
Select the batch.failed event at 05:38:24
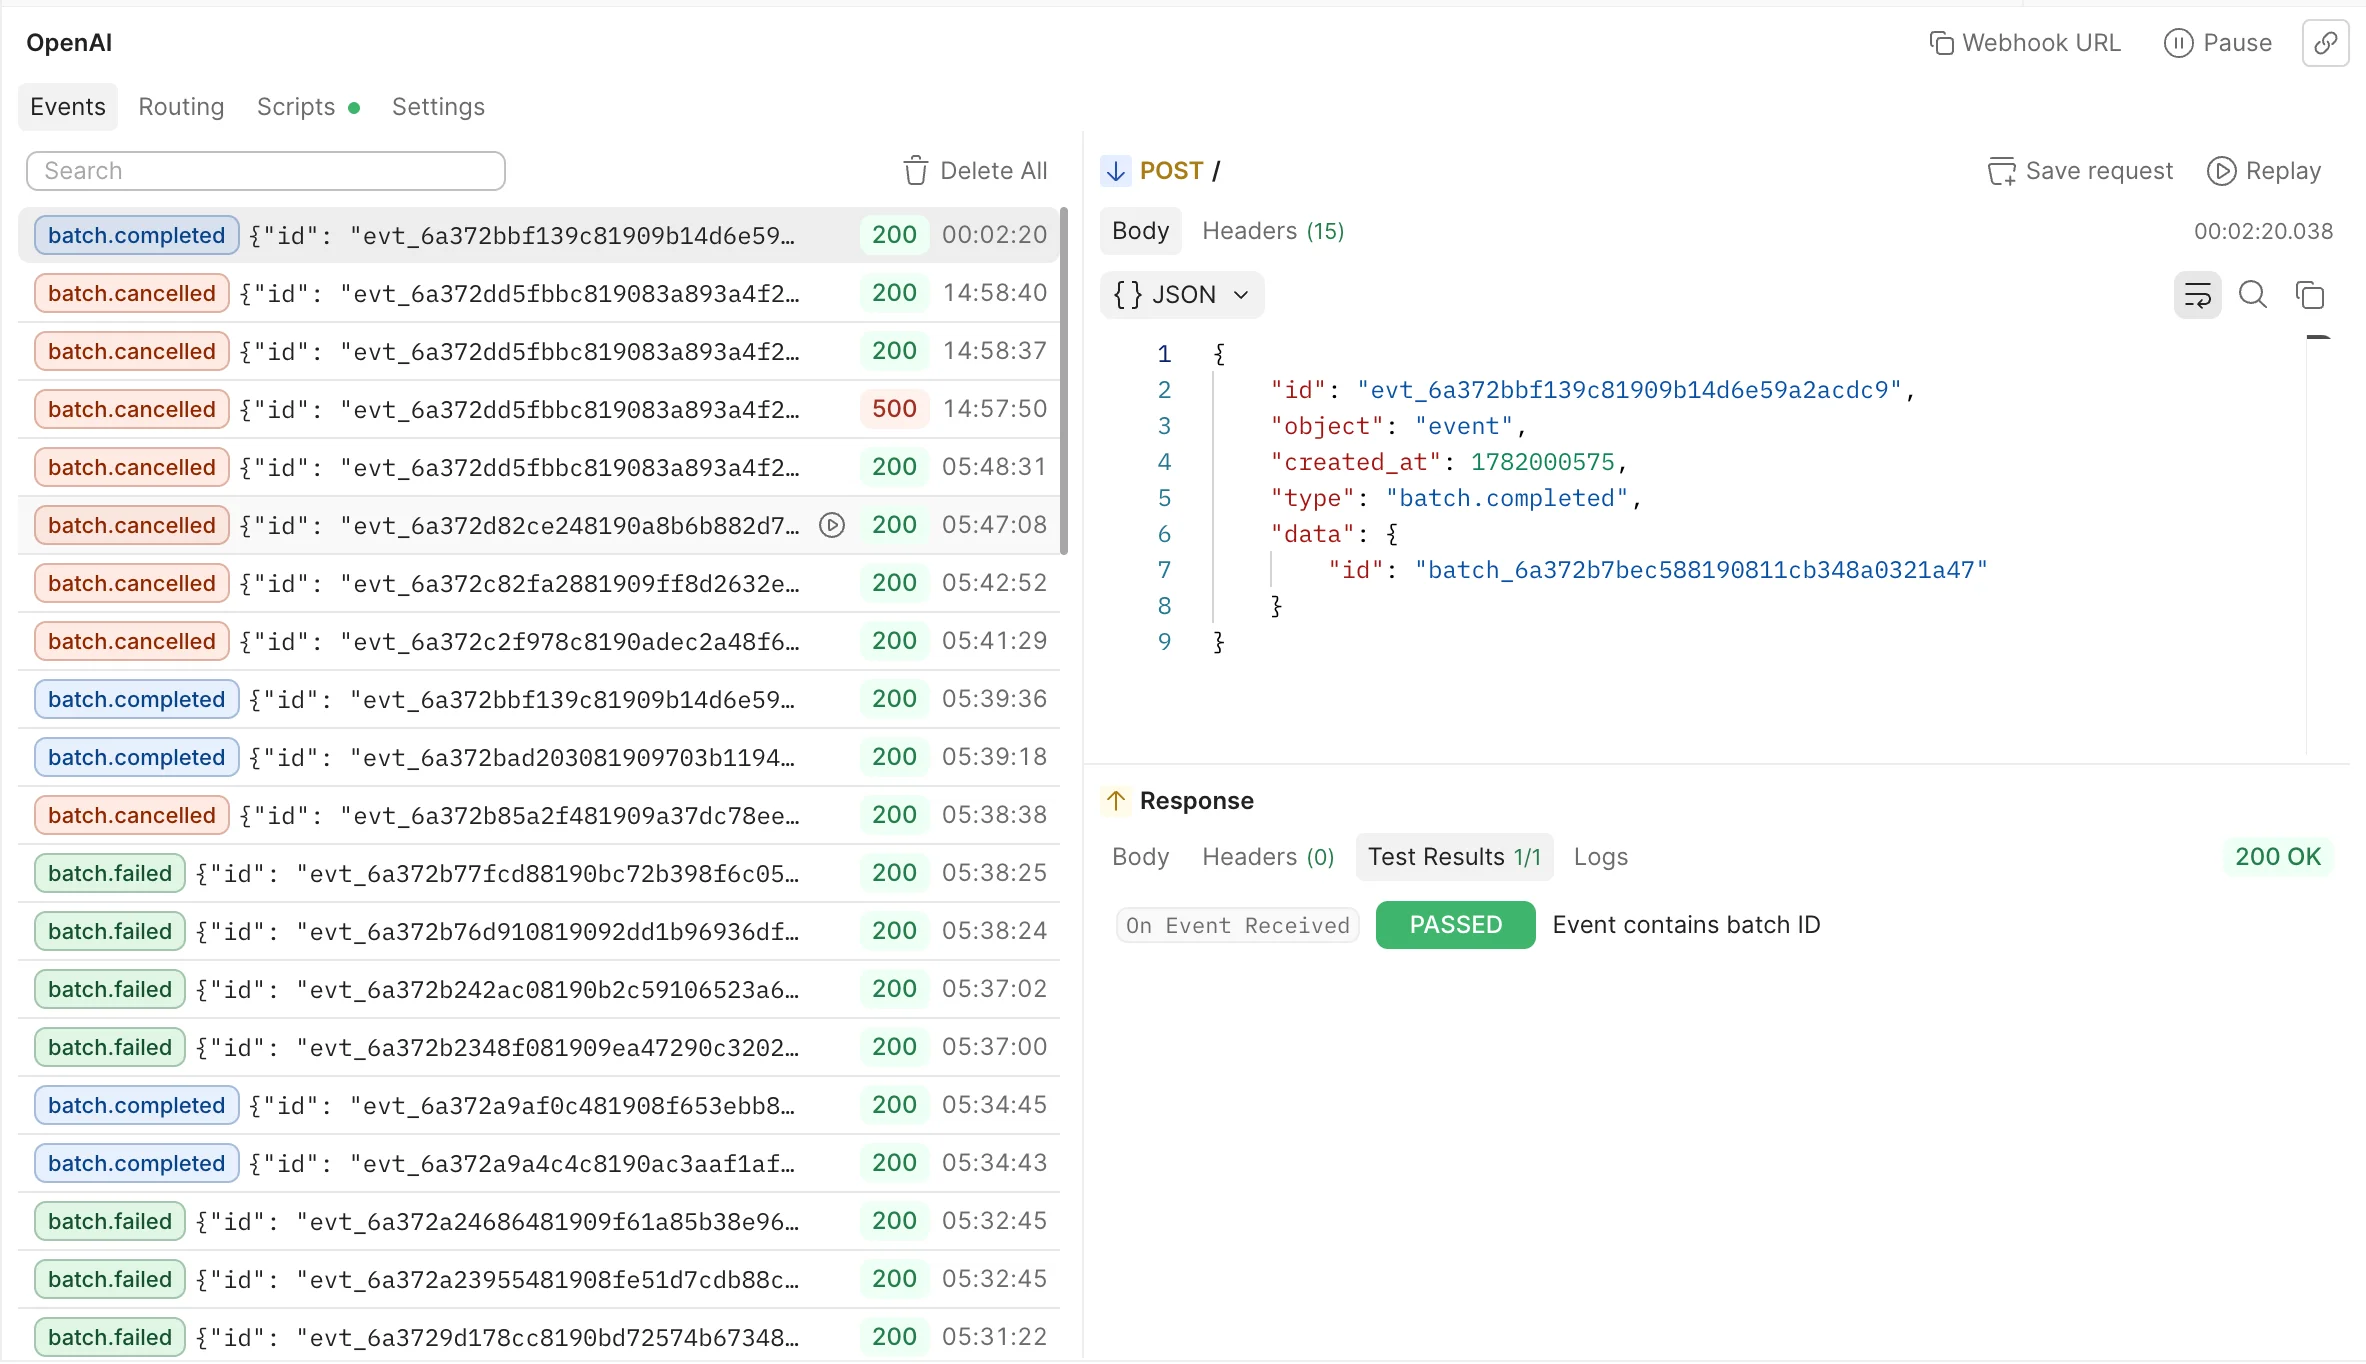(539, 931)
